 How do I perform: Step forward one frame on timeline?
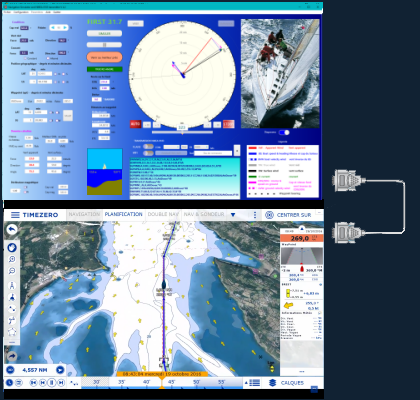click(x=61, y=383)
